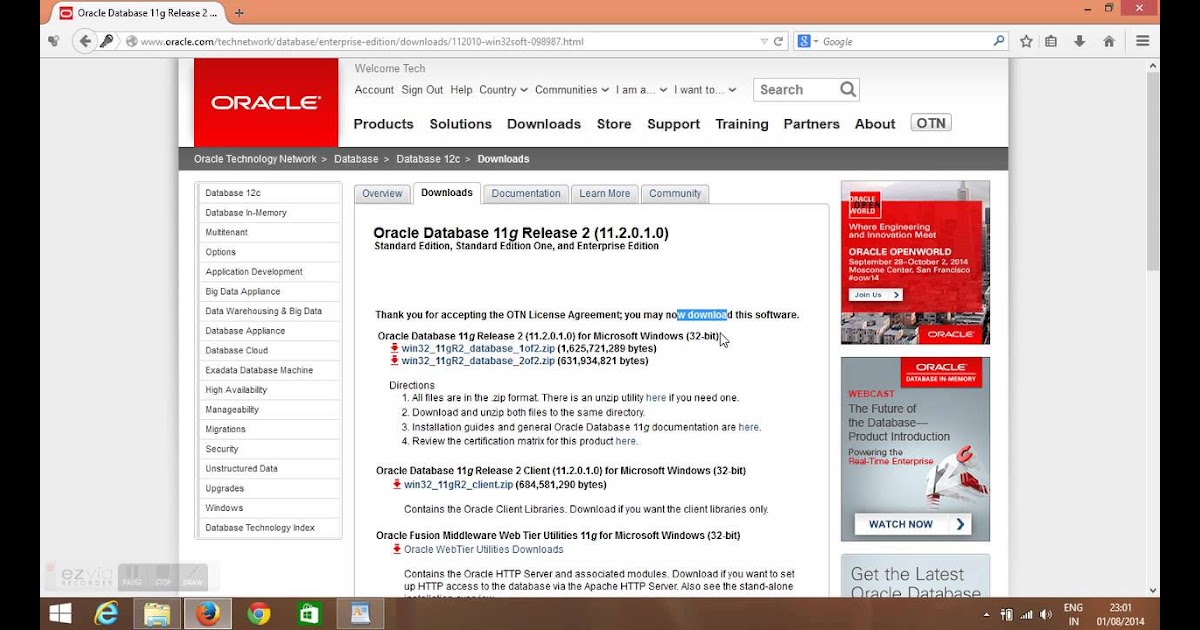The image size is (1200, 630).
Task: Open Big Data Appliance sidebar link
Action: [x=243, y=291]
